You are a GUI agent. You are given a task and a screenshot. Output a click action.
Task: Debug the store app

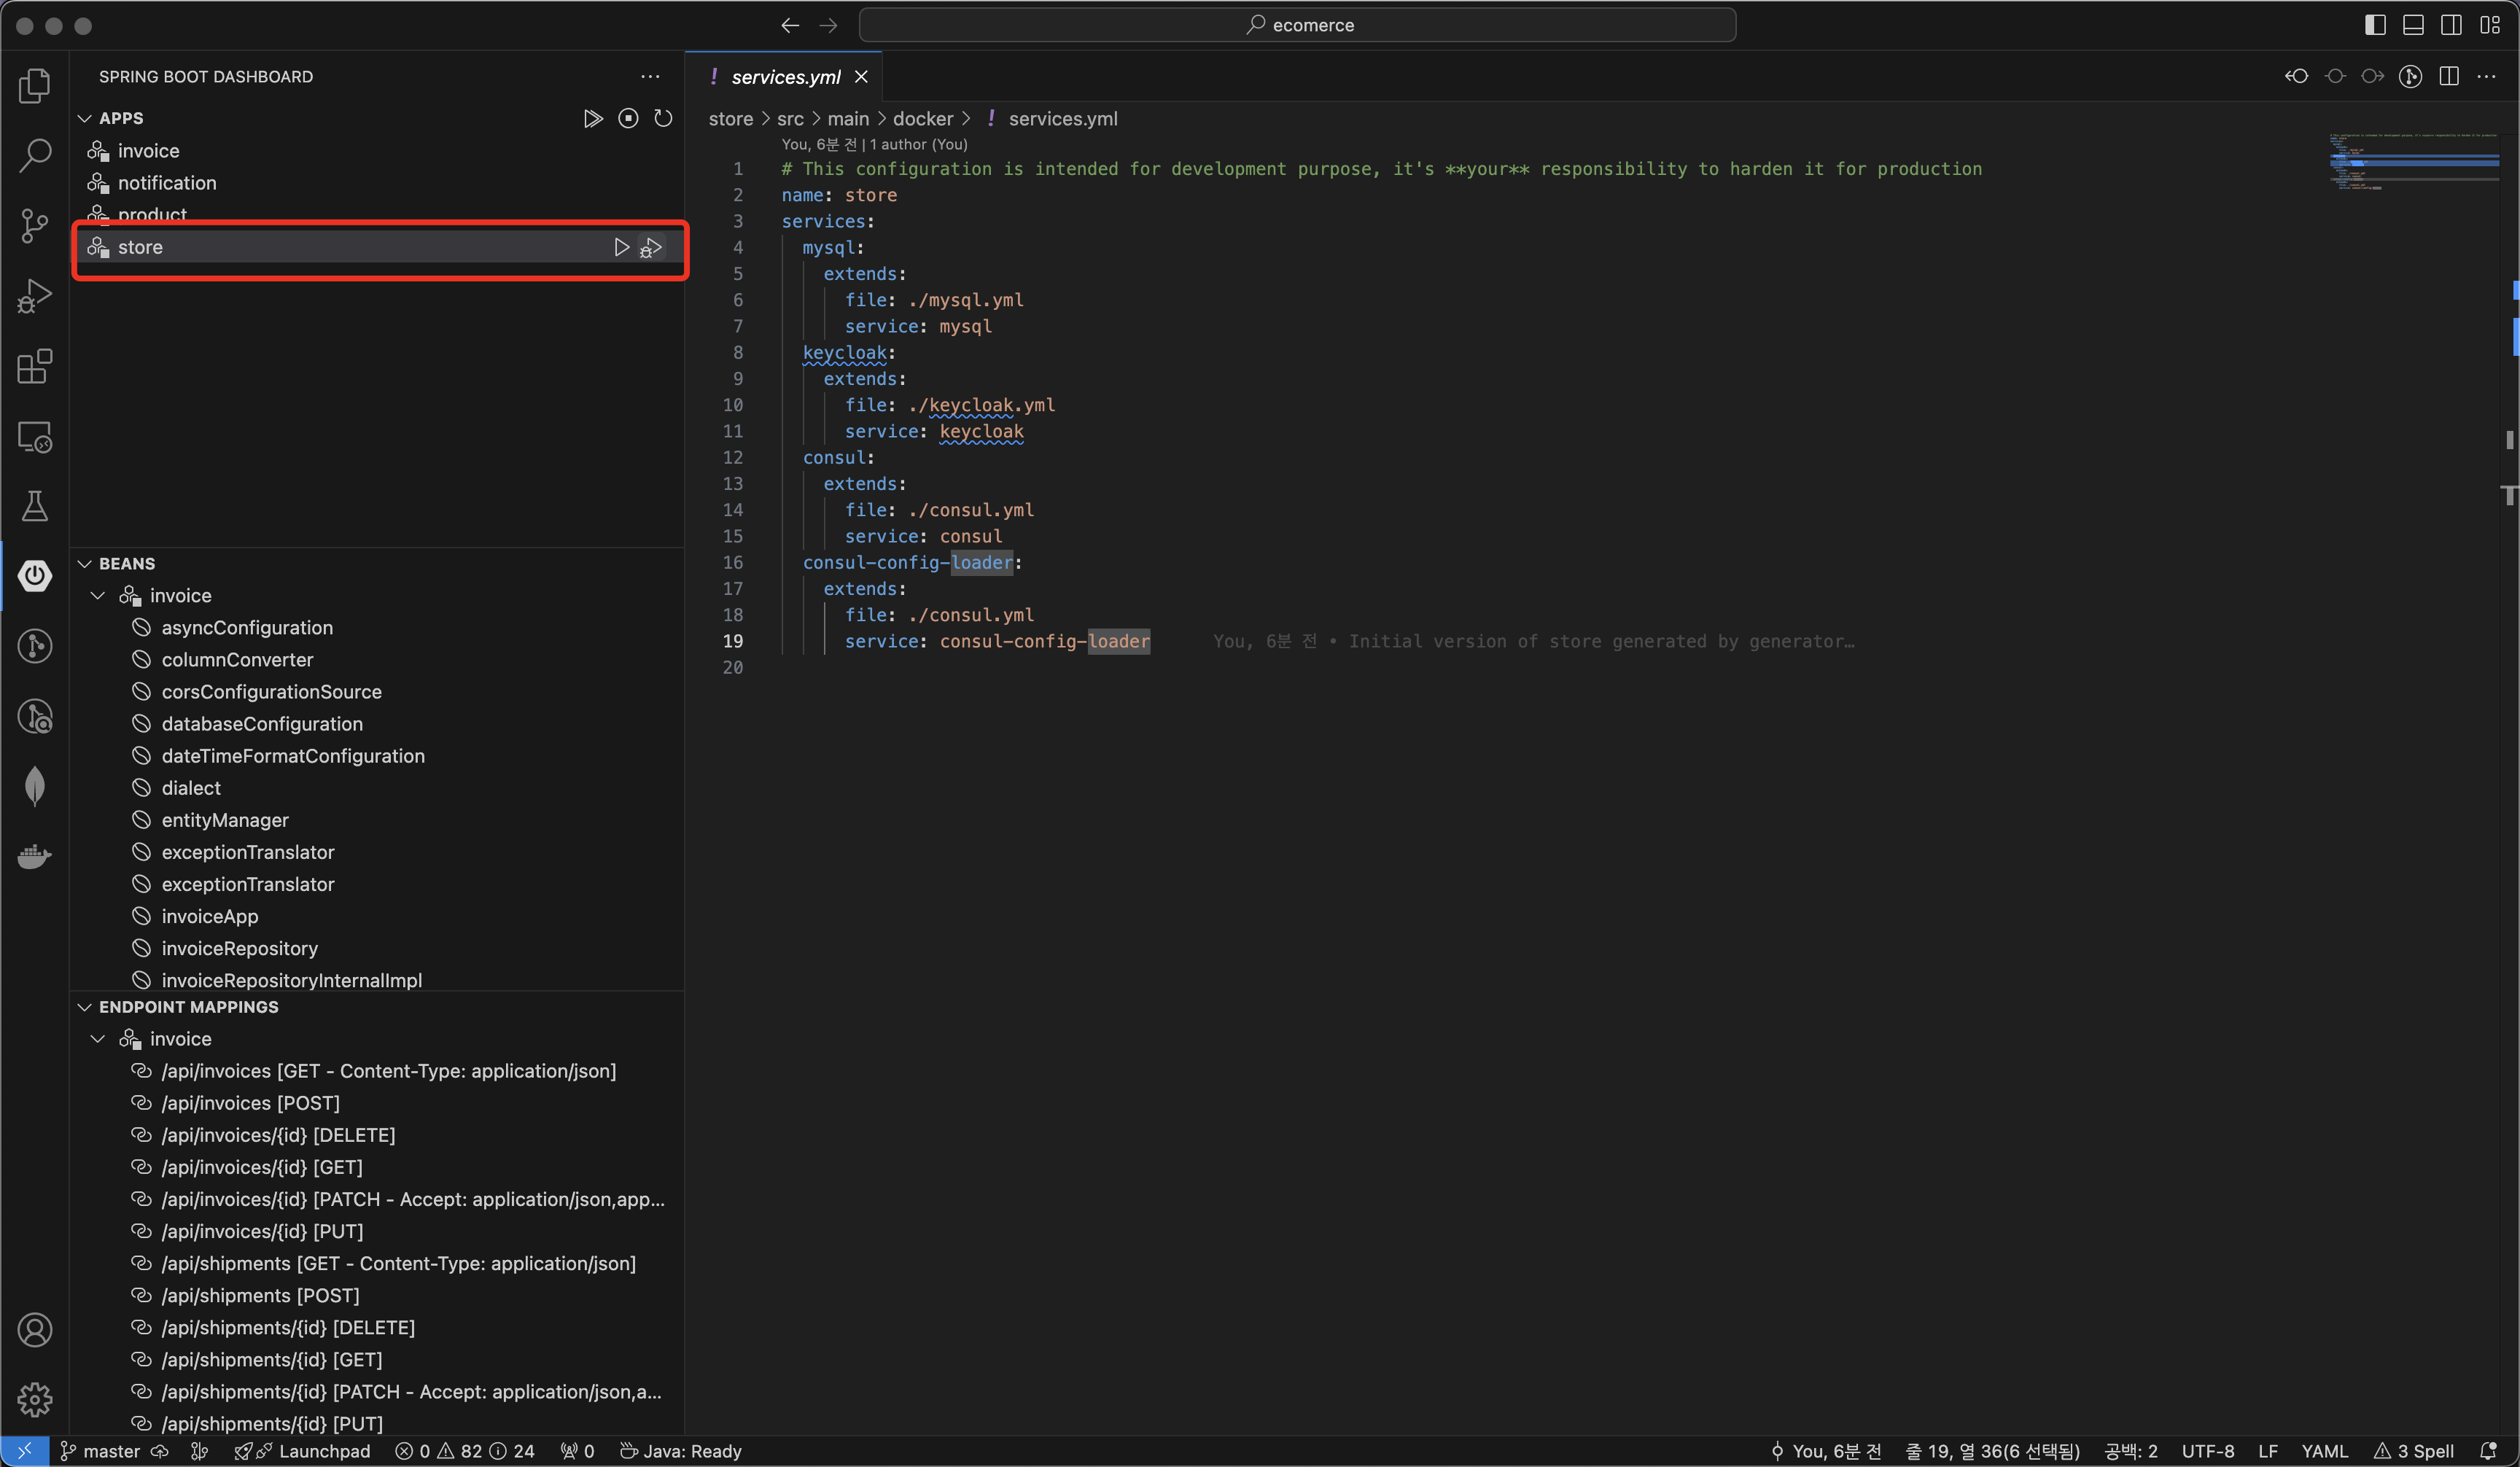652,247
